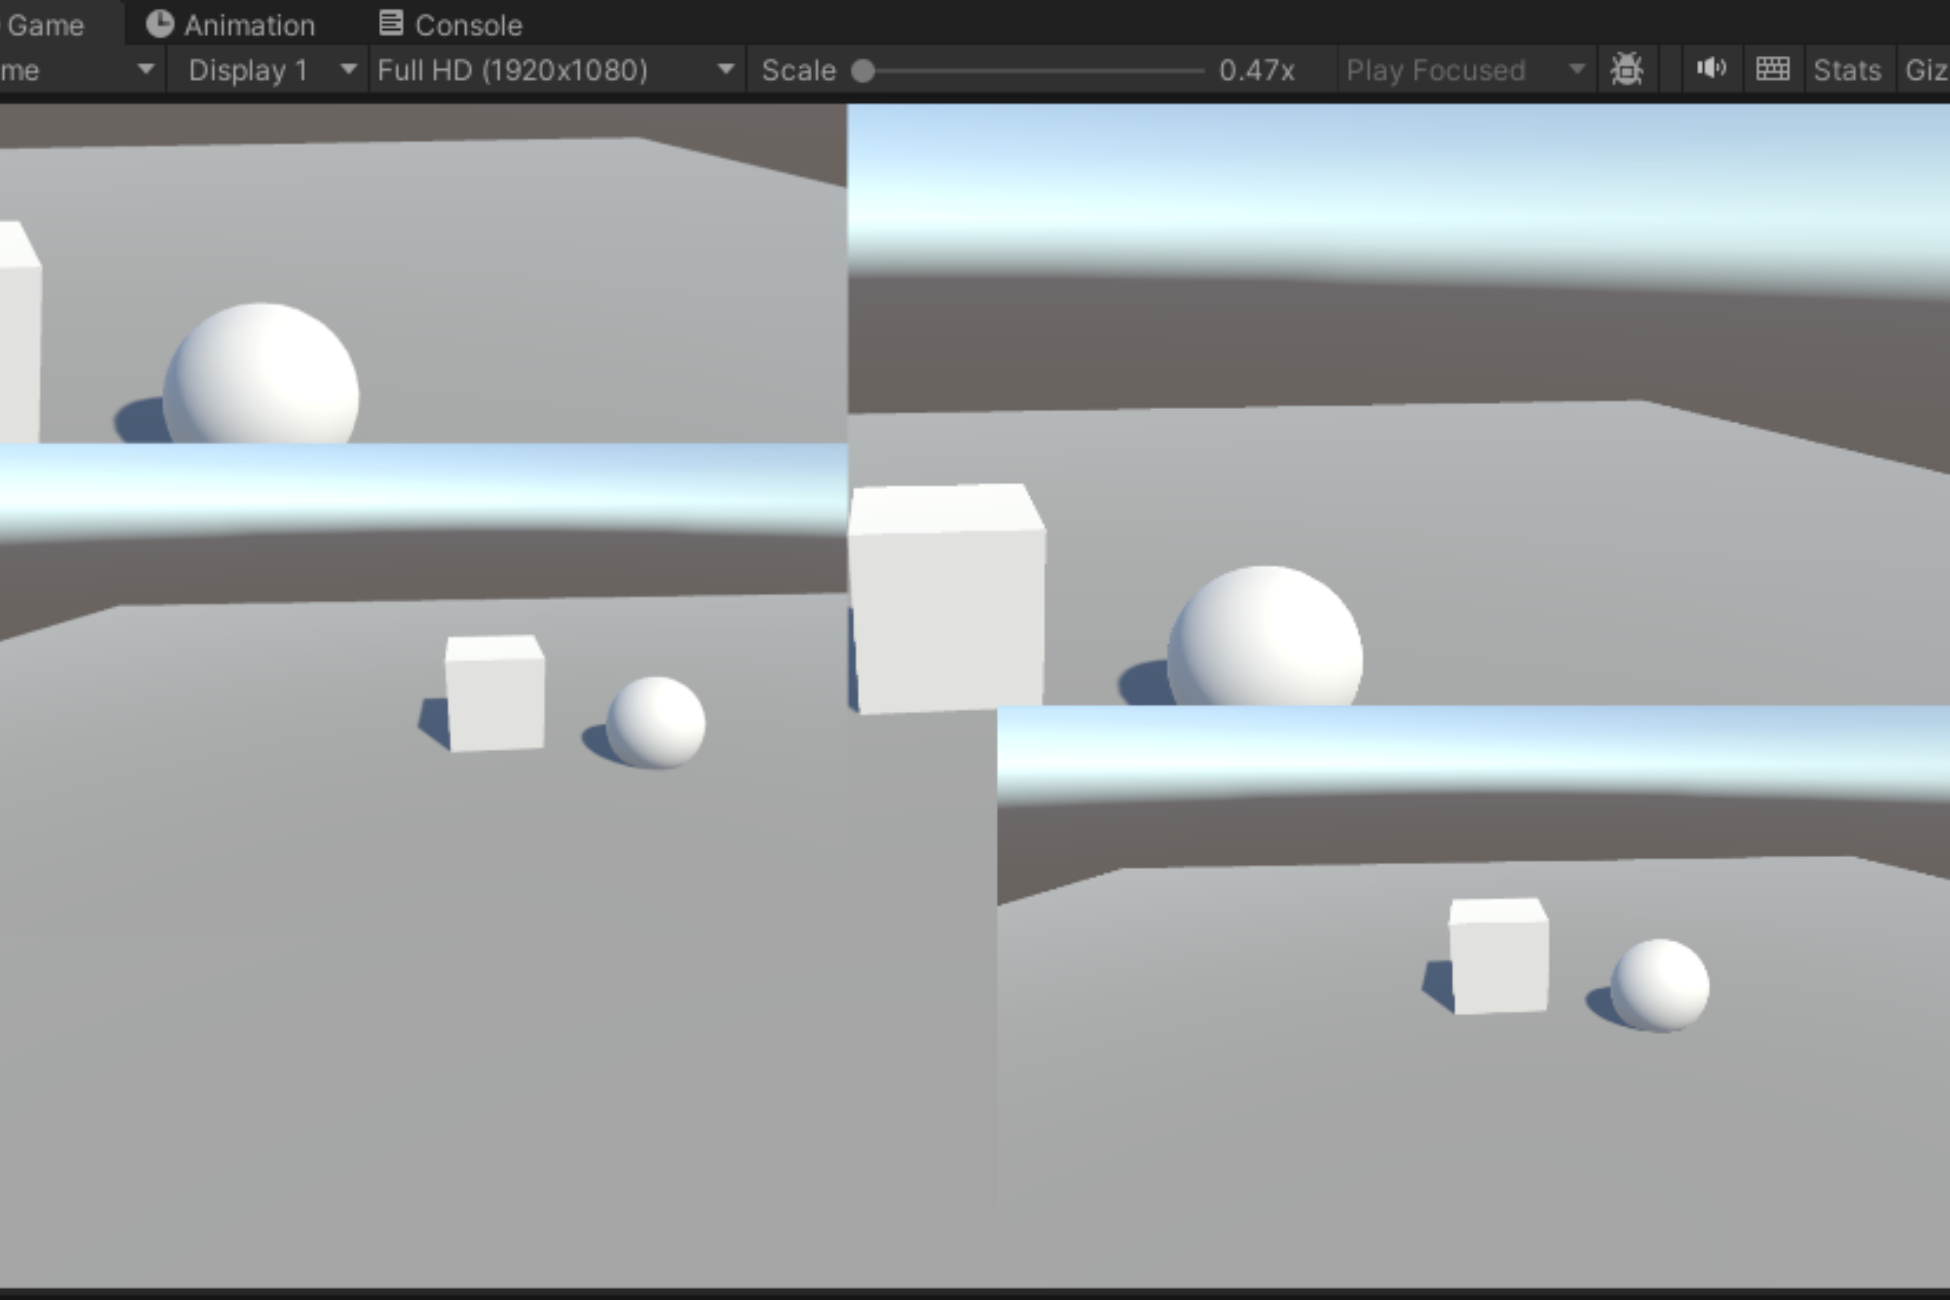Click the Scale slider handle
Screen dimensions: 1950x1300
tap(863, 71)
